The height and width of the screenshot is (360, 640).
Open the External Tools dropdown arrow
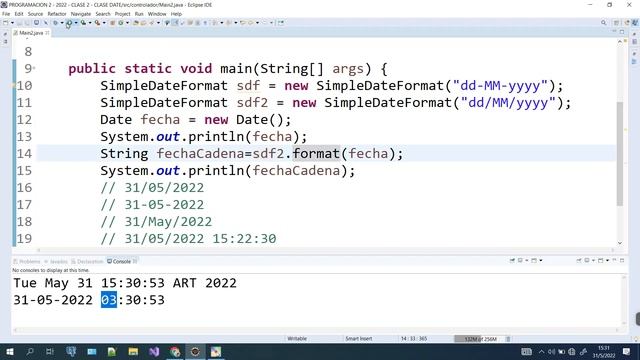click(x=104, y=23)
